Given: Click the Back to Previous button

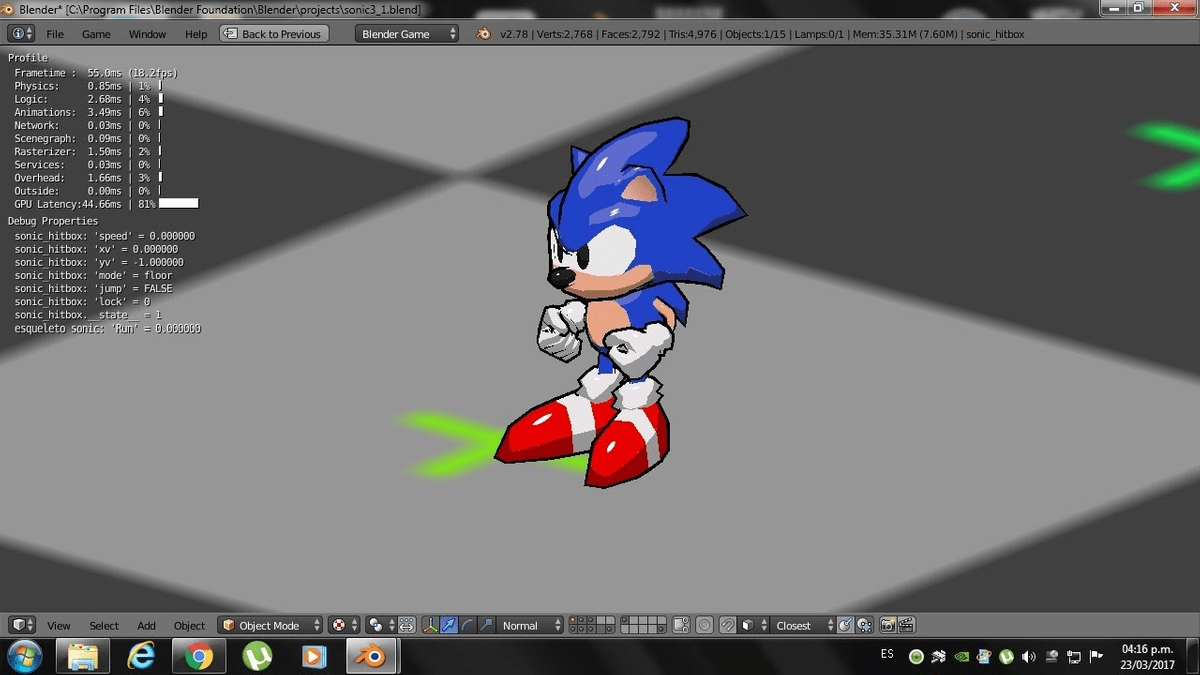Looking at the screenshot, I should tap(274, 33).
